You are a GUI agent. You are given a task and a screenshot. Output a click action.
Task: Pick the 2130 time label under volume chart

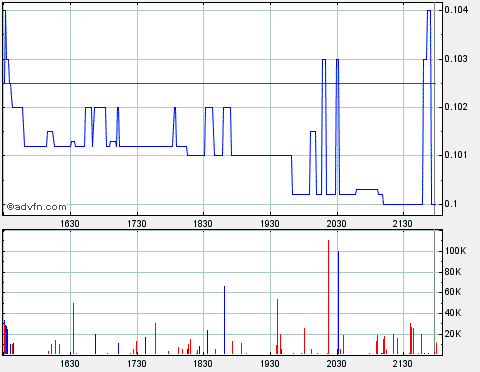403,363
